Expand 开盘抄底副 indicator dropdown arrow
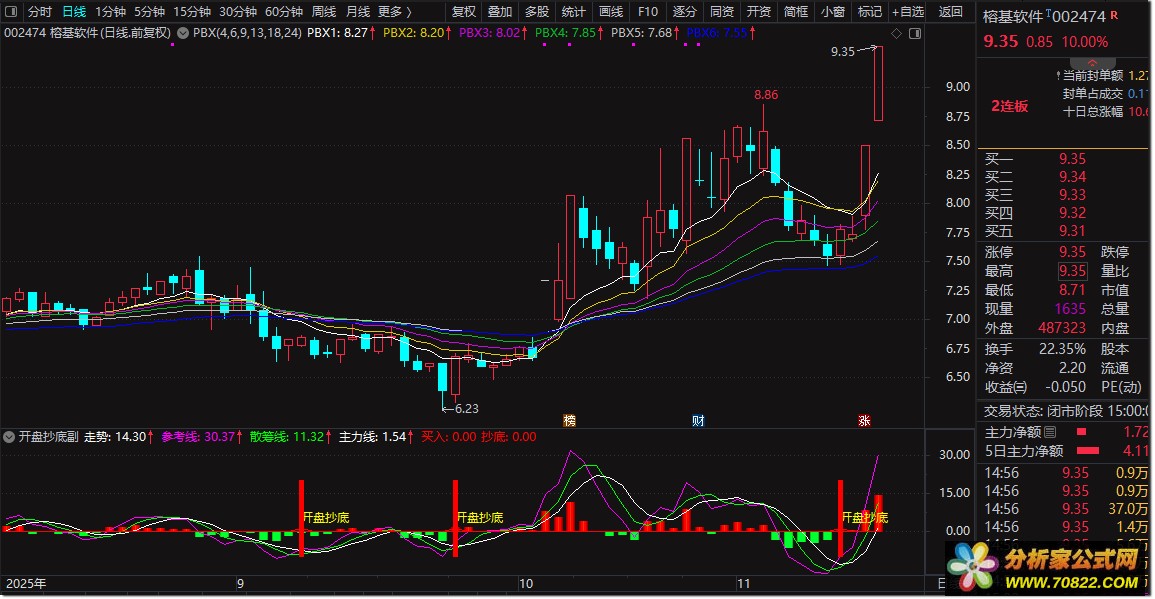 coord(9,437)
